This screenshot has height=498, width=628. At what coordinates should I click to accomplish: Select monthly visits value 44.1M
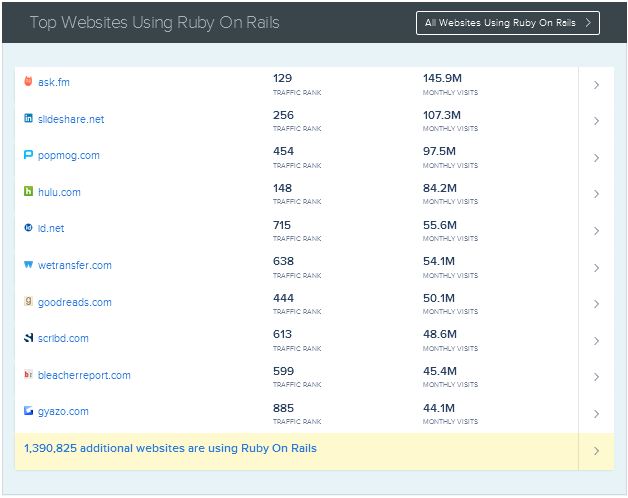[x=439, y=408]
